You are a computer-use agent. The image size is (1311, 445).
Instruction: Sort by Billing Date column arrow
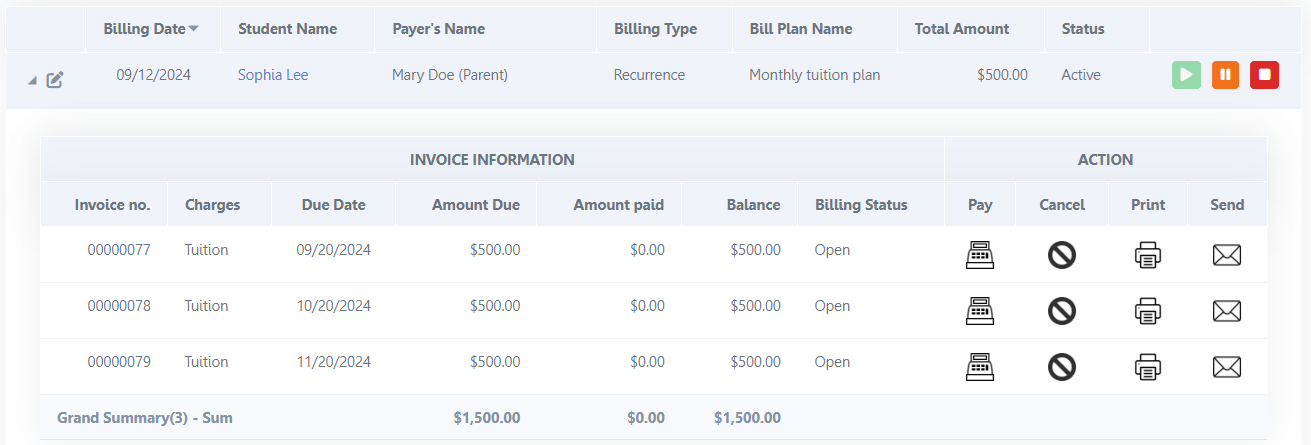click(x=193, y=29)
